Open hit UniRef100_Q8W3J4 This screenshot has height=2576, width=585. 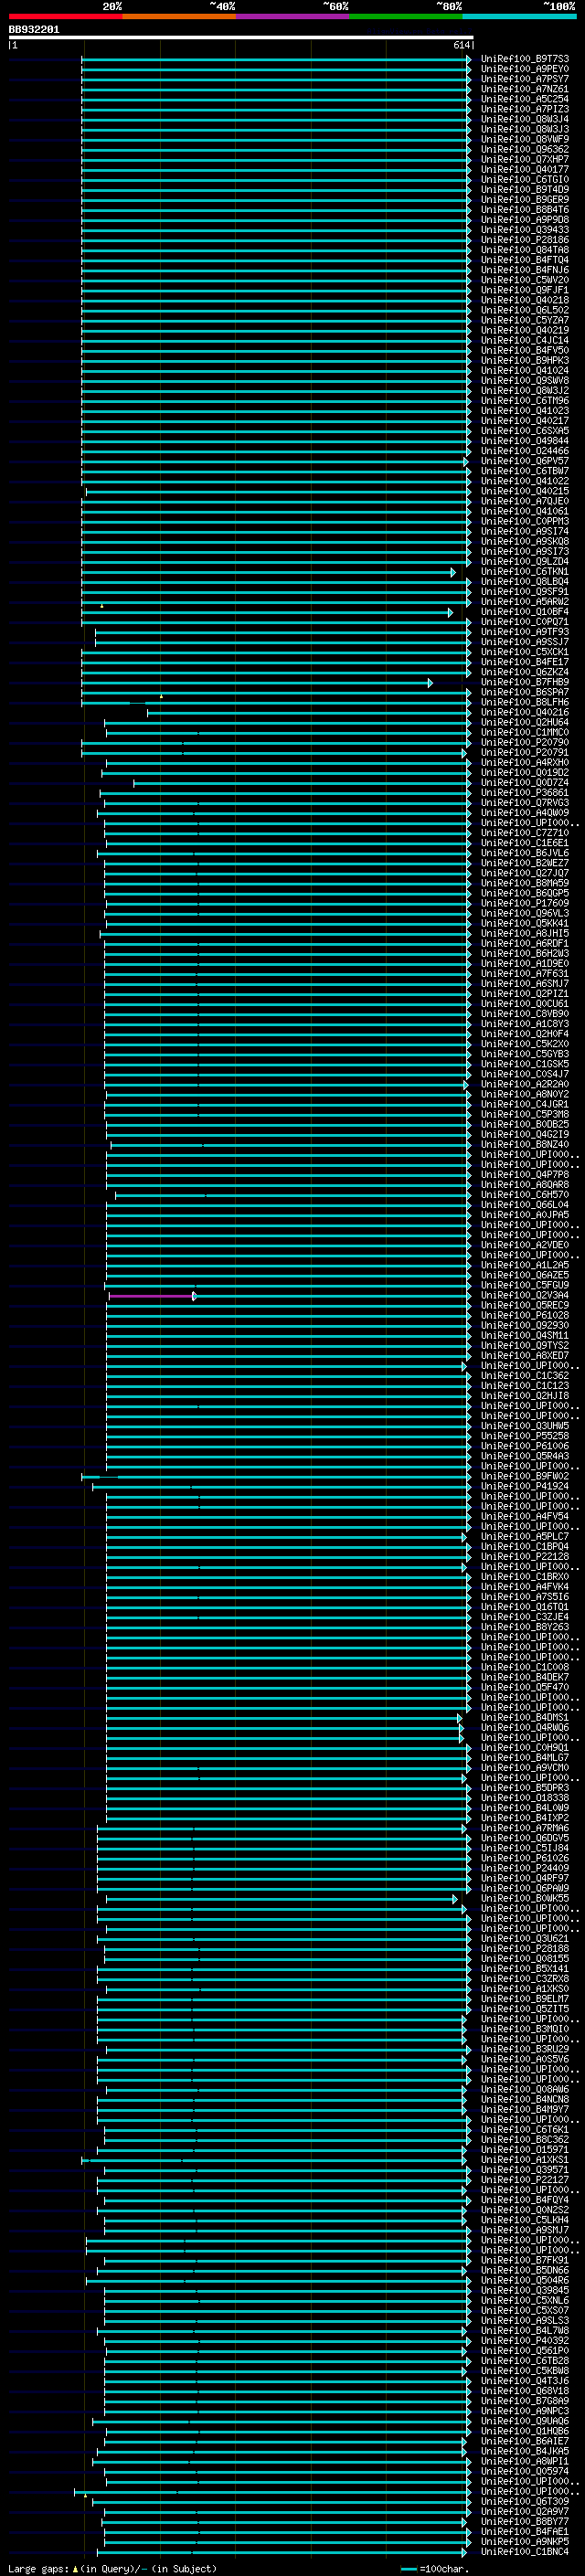point(524,119)
